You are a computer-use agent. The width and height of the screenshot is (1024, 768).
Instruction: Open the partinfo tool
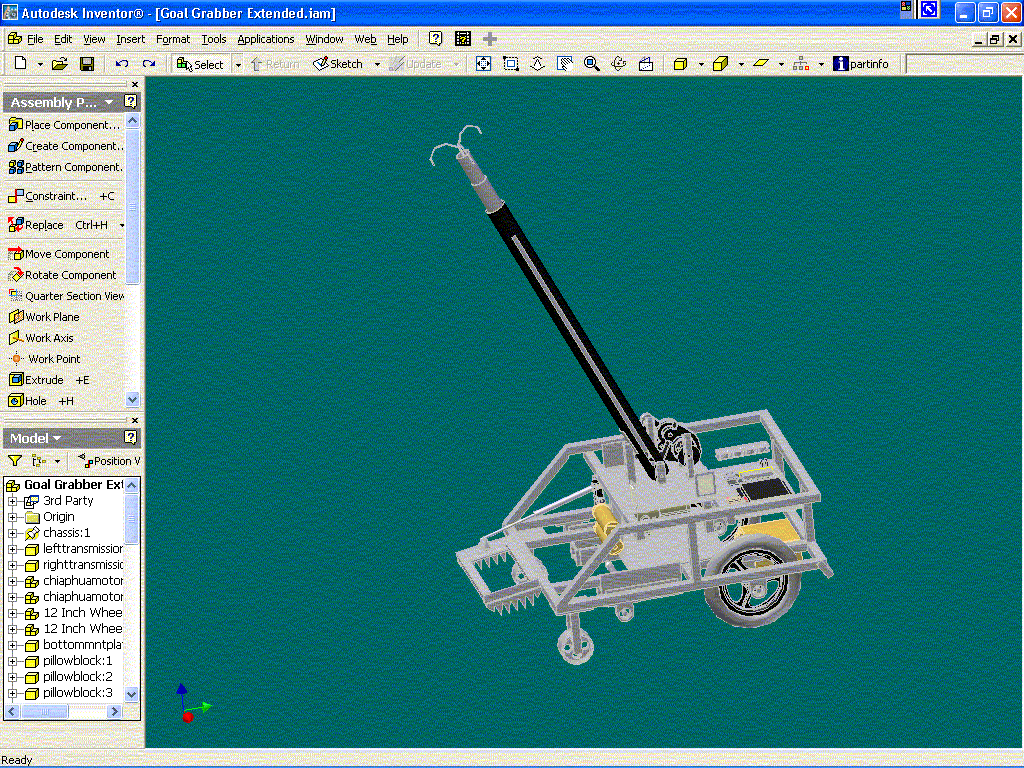[861, 63]
